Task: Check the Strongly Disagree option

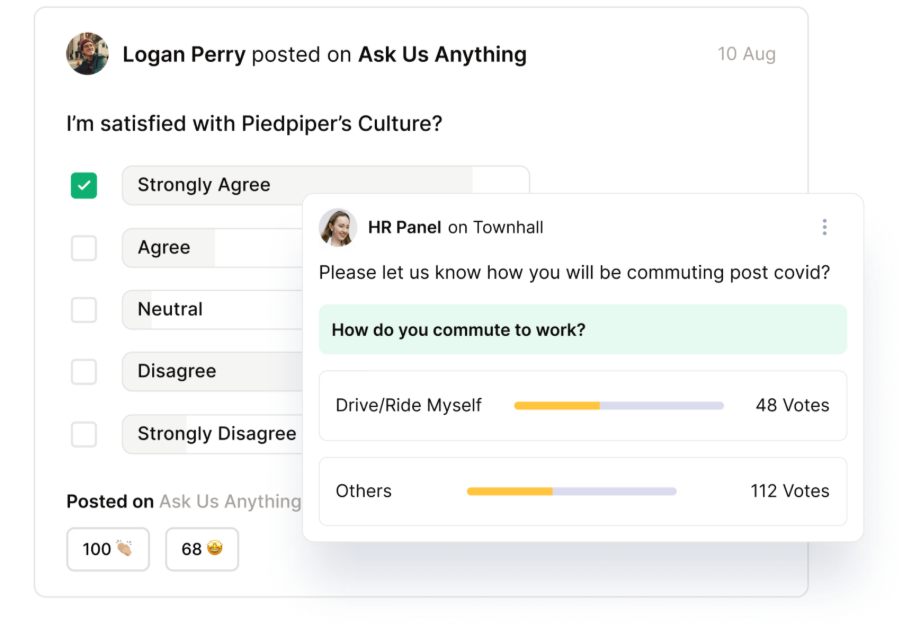Action: (84, 434)
